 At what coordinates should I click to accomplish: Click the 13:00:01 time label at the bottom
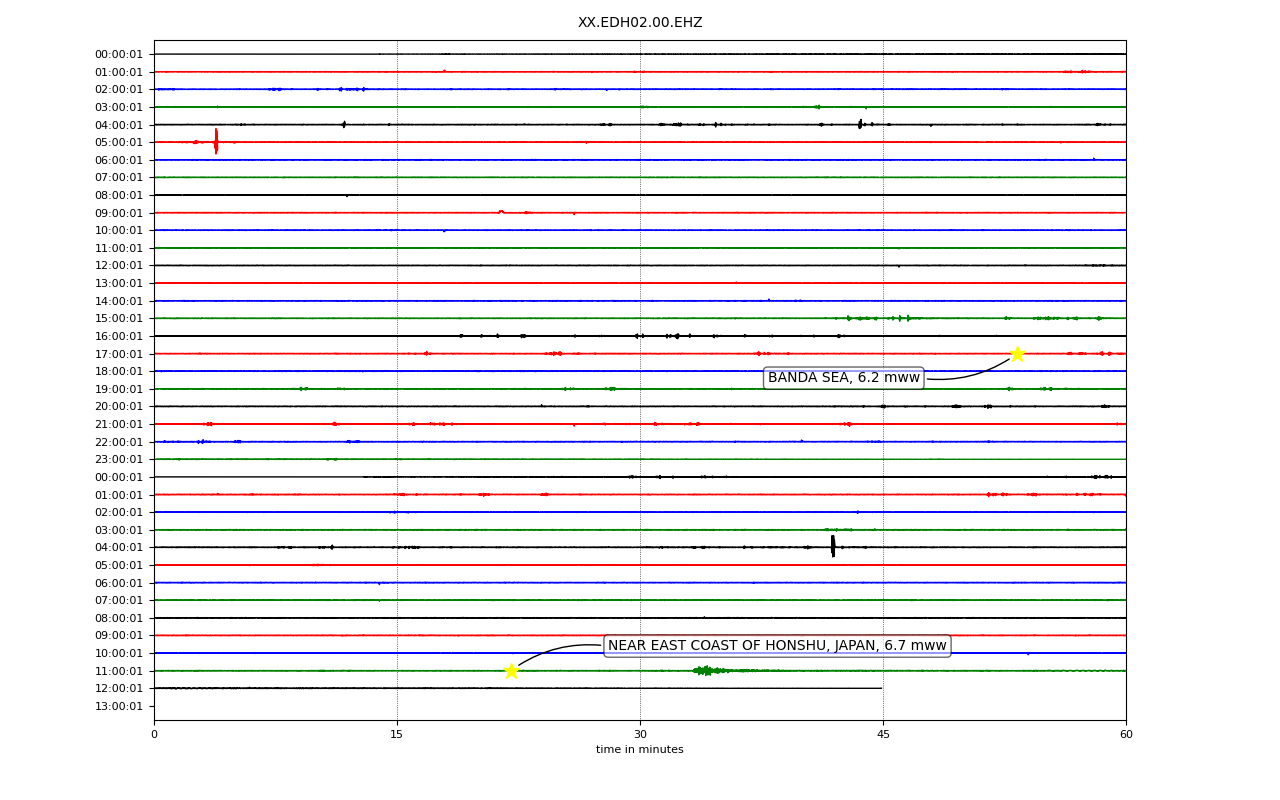[x=119, y=706]
